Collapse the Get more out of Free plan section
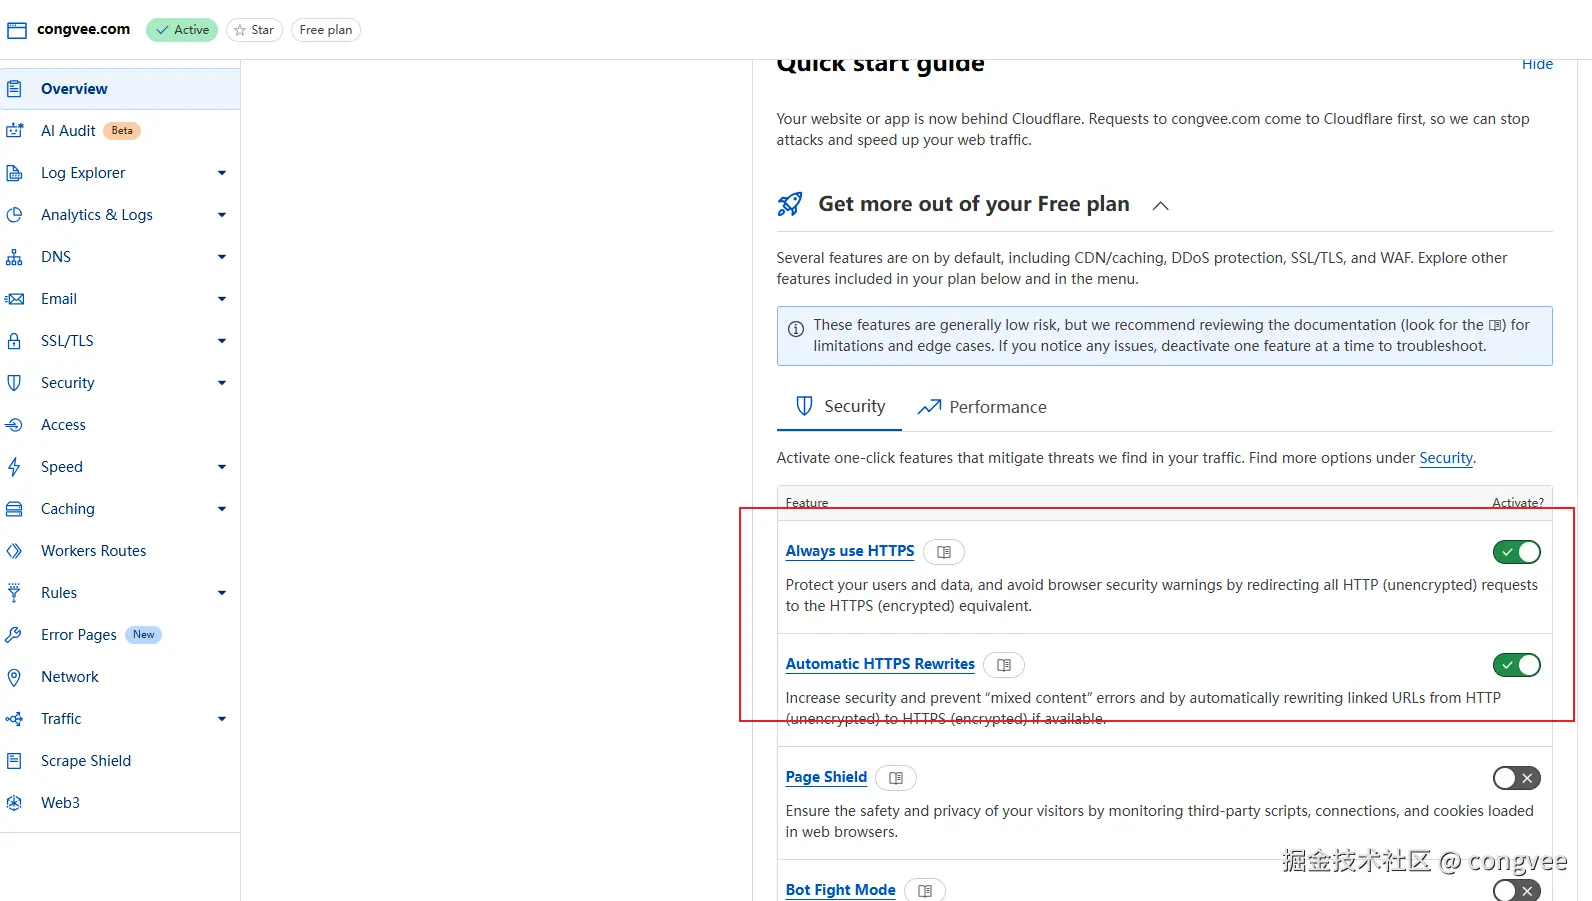The image size is (1592, 901). 1160,206
